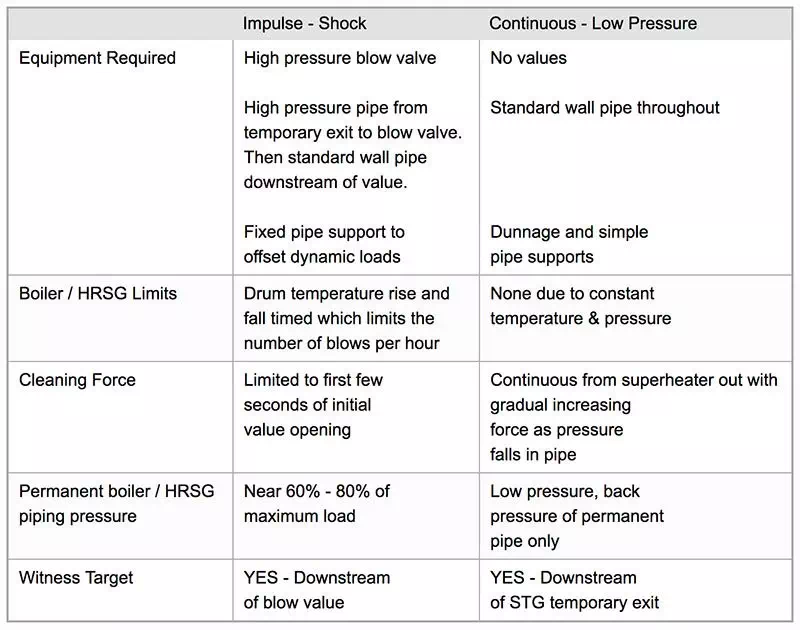The image size is (800, 630).
Task: Click the "Impulse - Shock" column header
Action: tap(304, 23)
